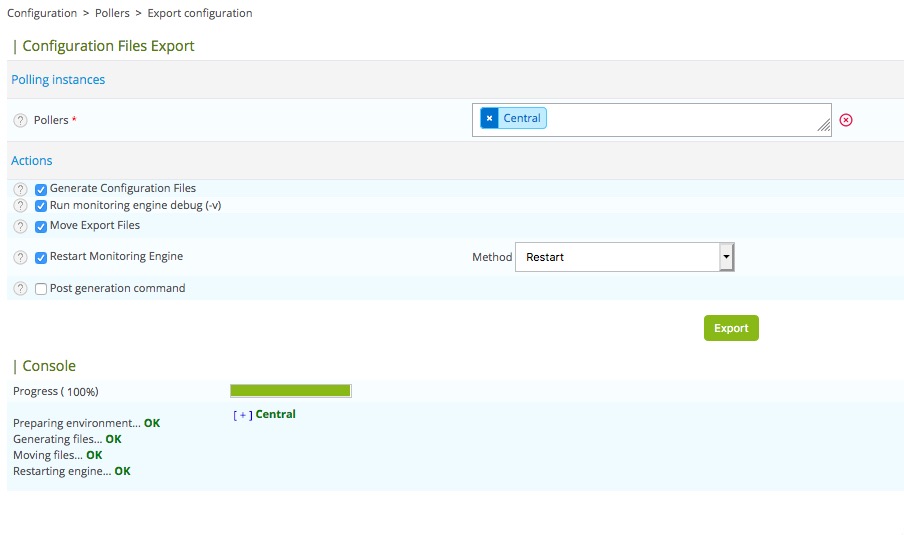Viewport: 904px width, 535px height.
Task: Click help icon beside Run monitoring engine debug
Action: pos(20,206)
